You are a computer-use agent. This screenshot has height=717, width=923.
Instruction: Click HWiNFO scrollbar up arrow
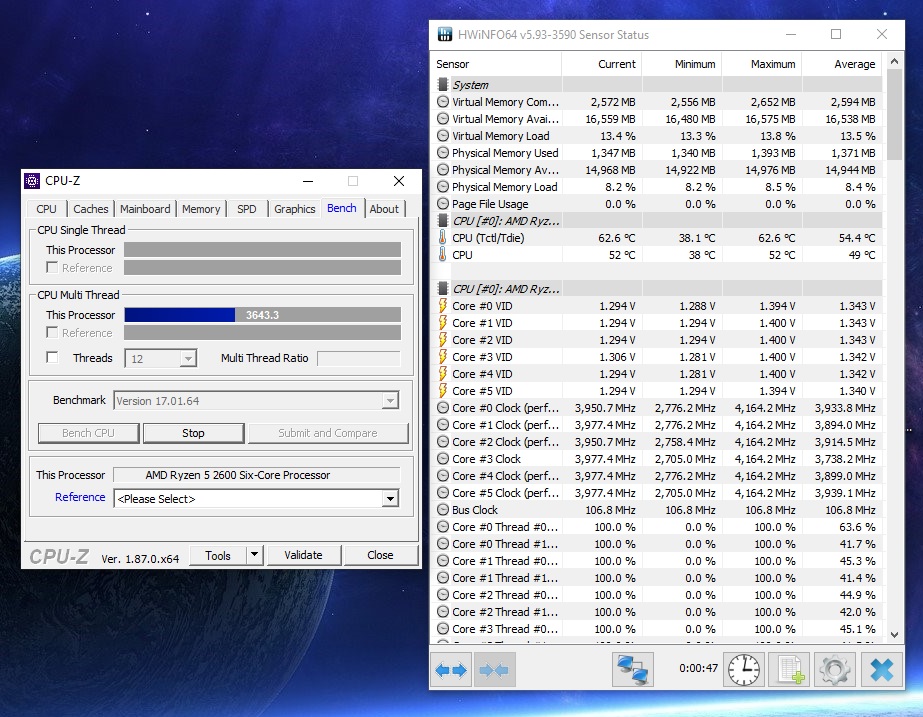click(894, 61)
